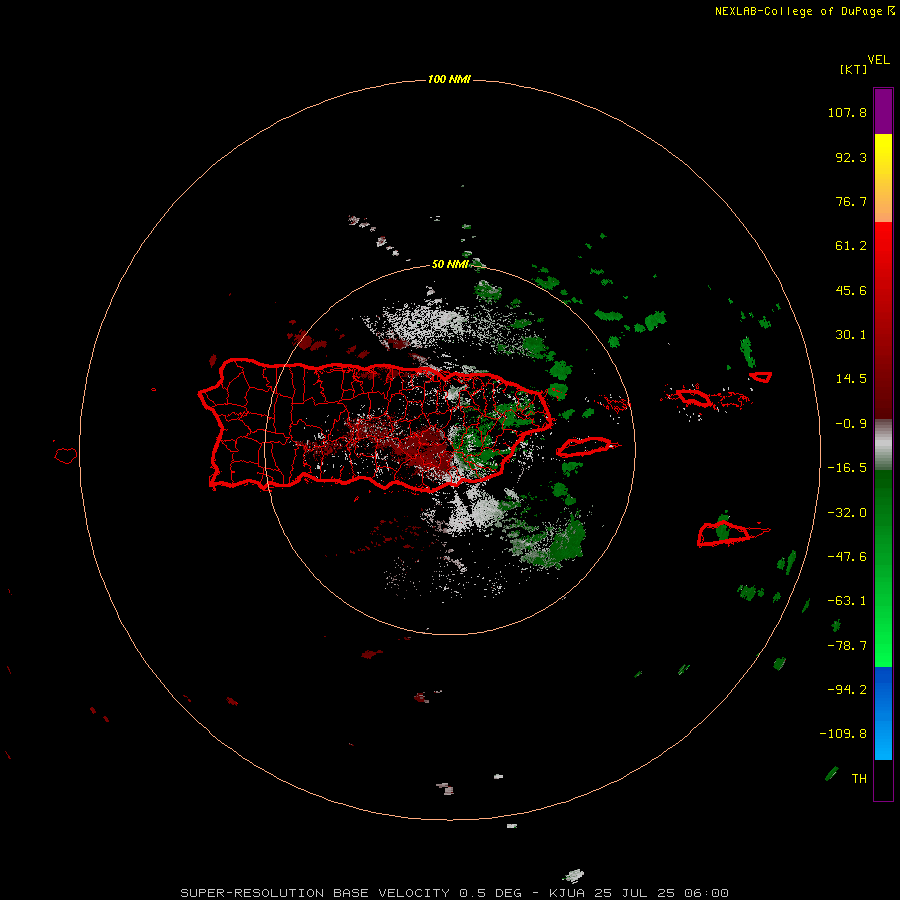This screenshot has height=900, width=900.
Task: Click the Super-Resolution Base Velocity caption
Action: pos(455,893)
